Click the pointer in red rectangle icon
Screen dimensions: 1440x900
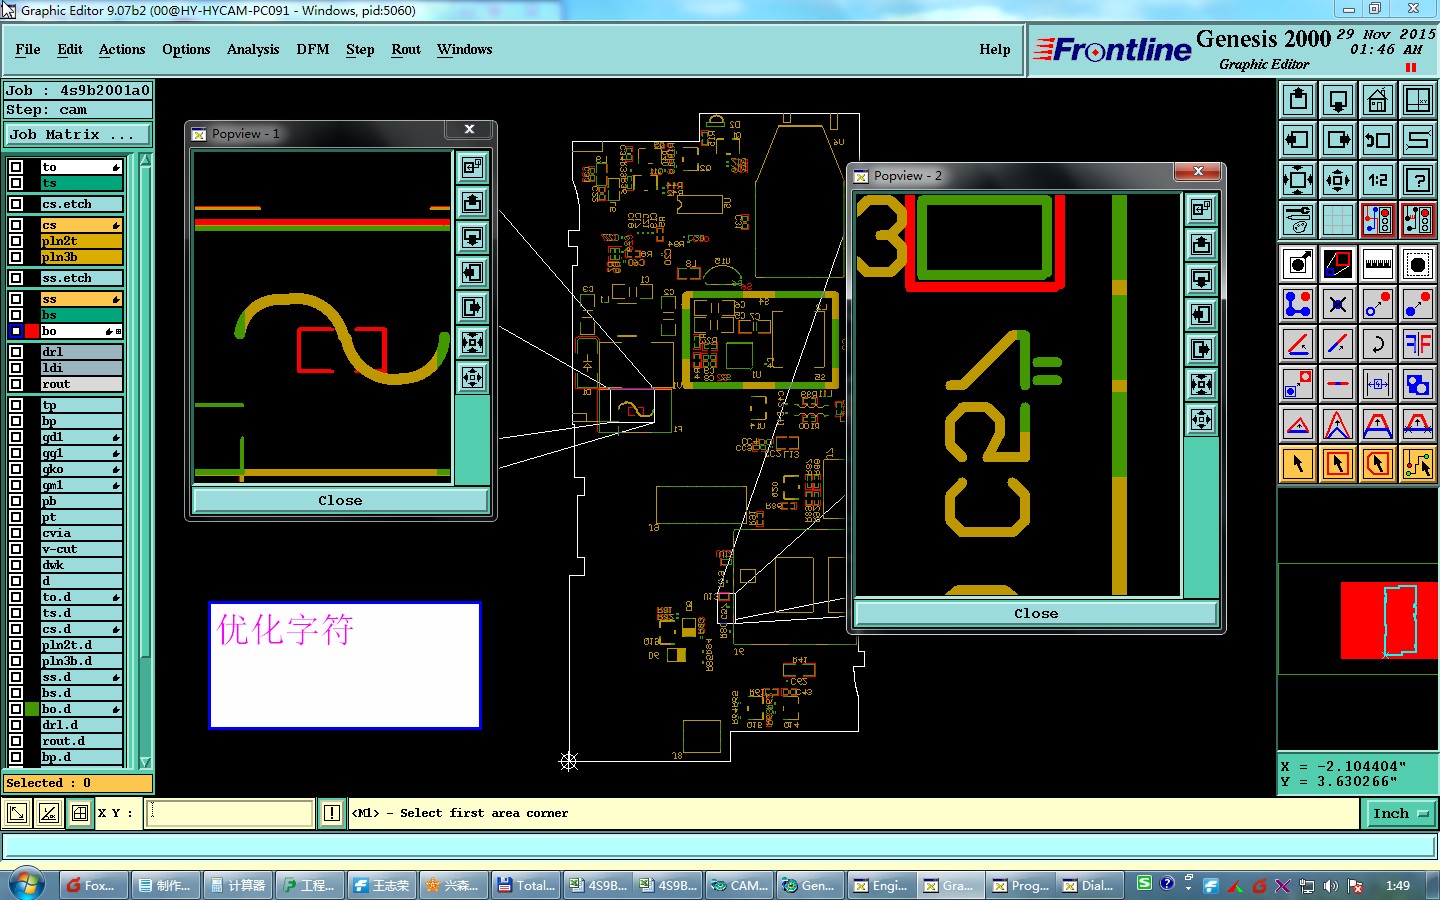1338,464
